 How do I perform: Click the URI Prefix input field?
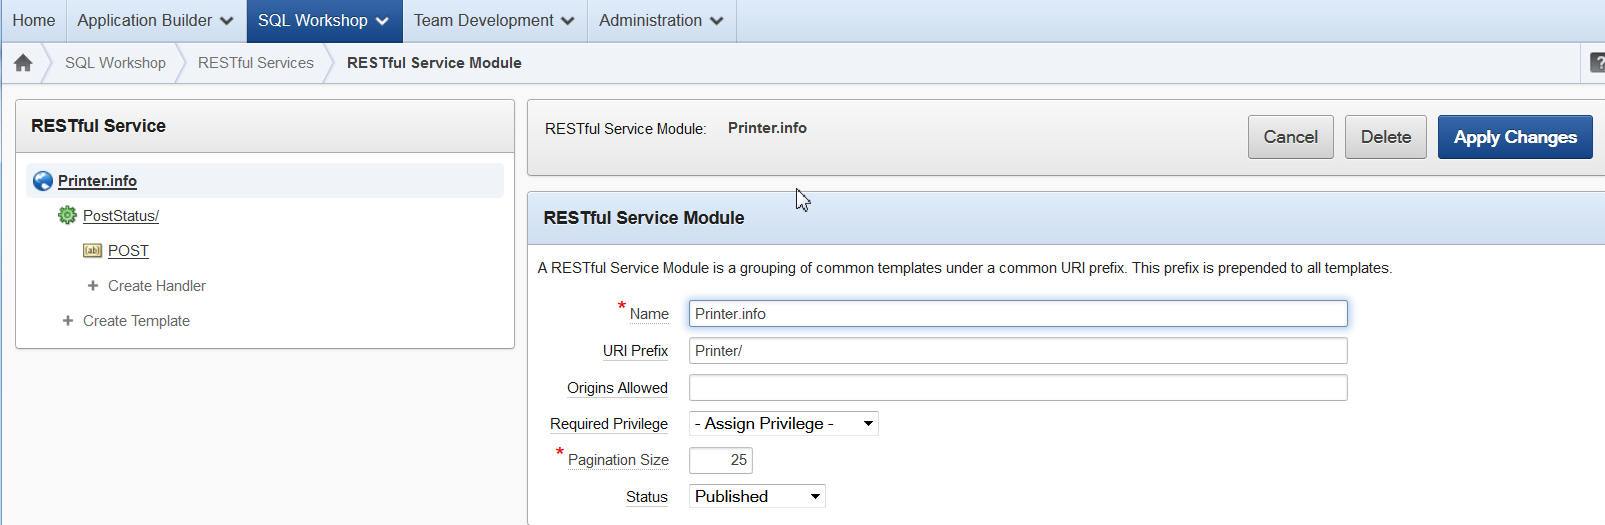coord(1017,351)
